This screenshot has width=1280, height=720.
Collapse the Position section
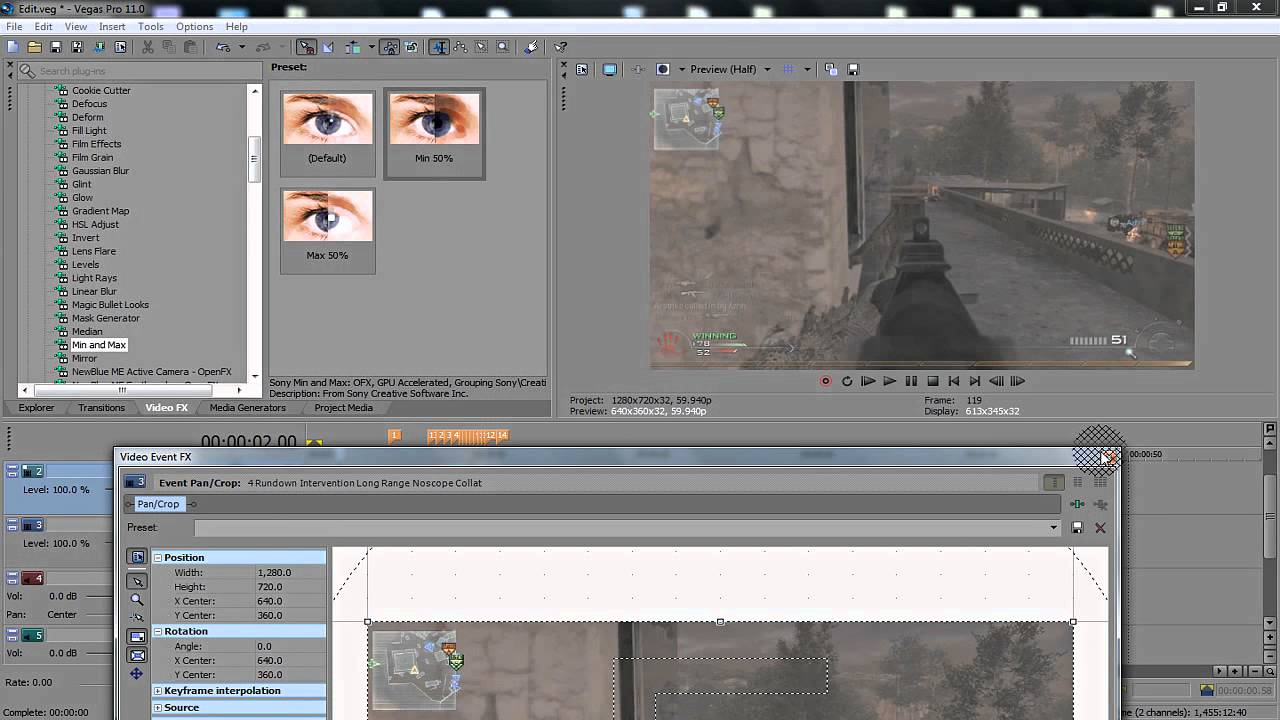pyautogui.click(x=157, y=557)
